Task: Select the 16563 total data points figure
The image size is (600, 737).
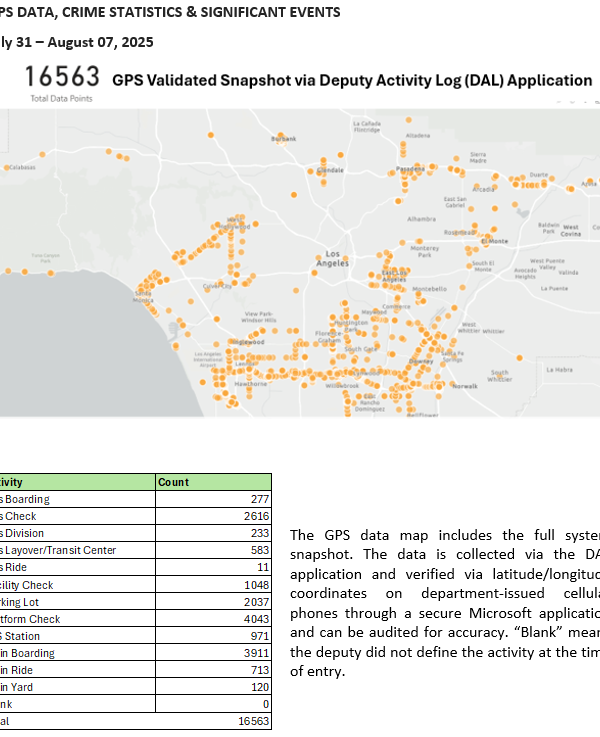Action: pyautogui.click(x=62, y=78)
